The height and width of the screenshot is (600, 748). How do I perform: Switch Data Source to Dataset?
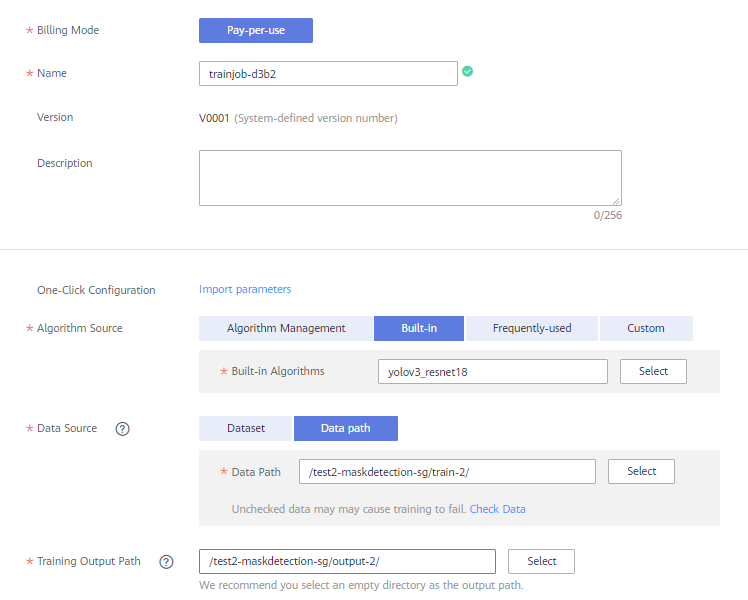246,428
